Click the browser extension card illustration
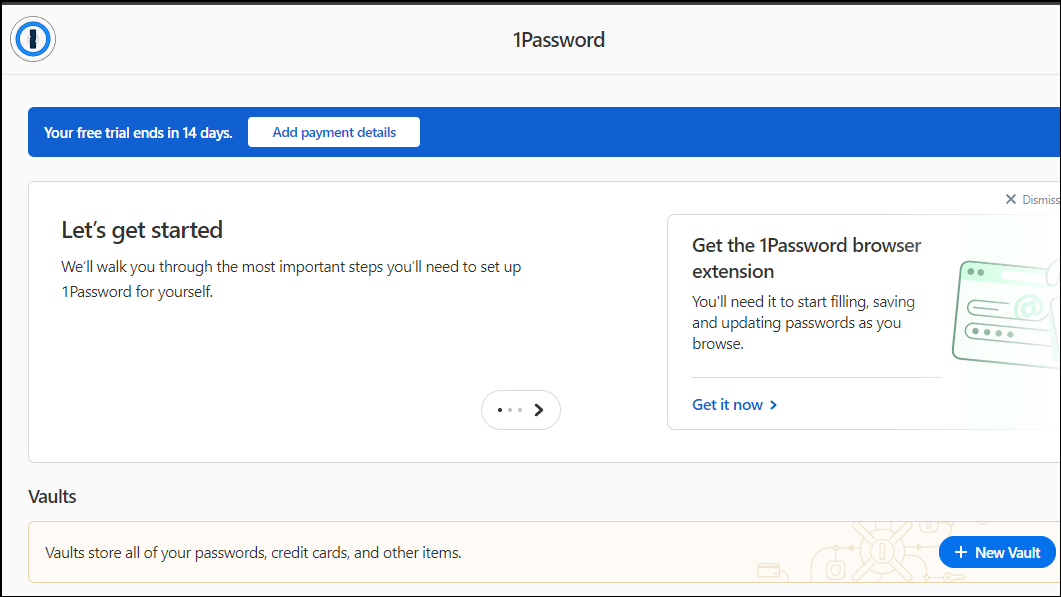1061x597 pixels. click(x=1006, y=314)
